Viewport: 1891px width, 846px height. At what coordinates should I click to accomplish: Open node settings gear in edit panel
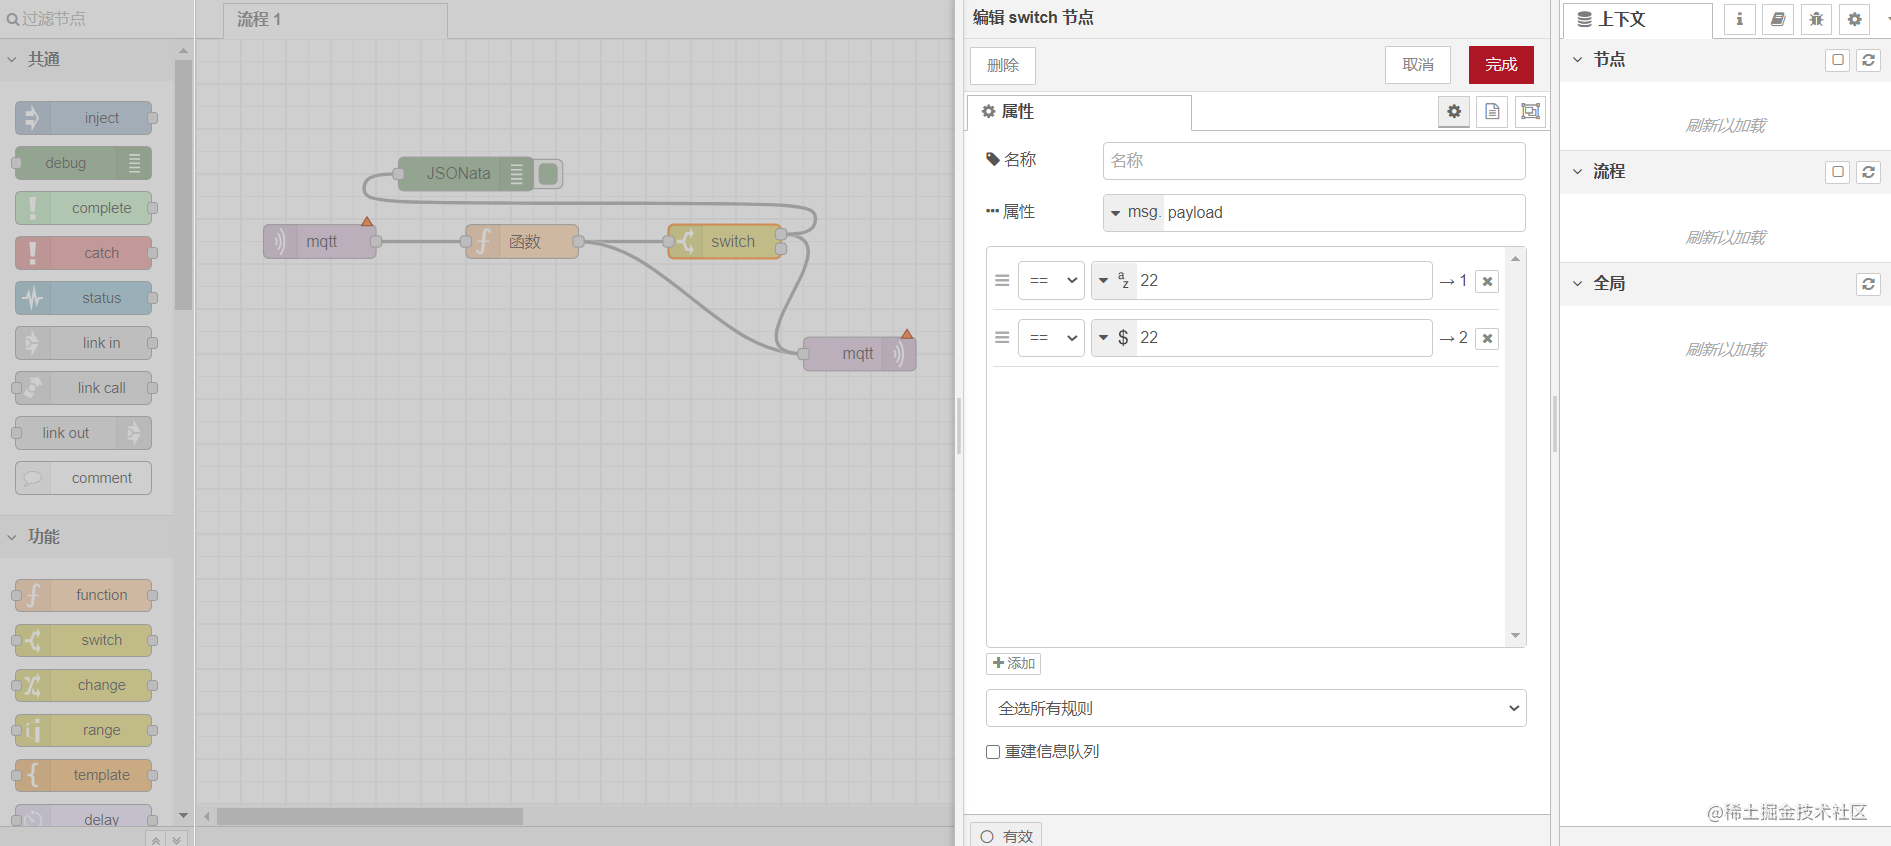click(x=1454, y=111)
